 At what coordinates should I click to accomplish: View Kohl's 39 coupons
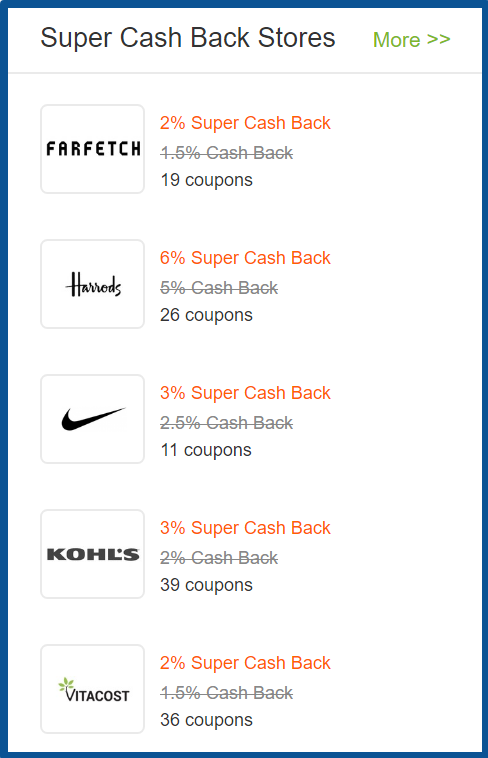[x=207, y=585]
